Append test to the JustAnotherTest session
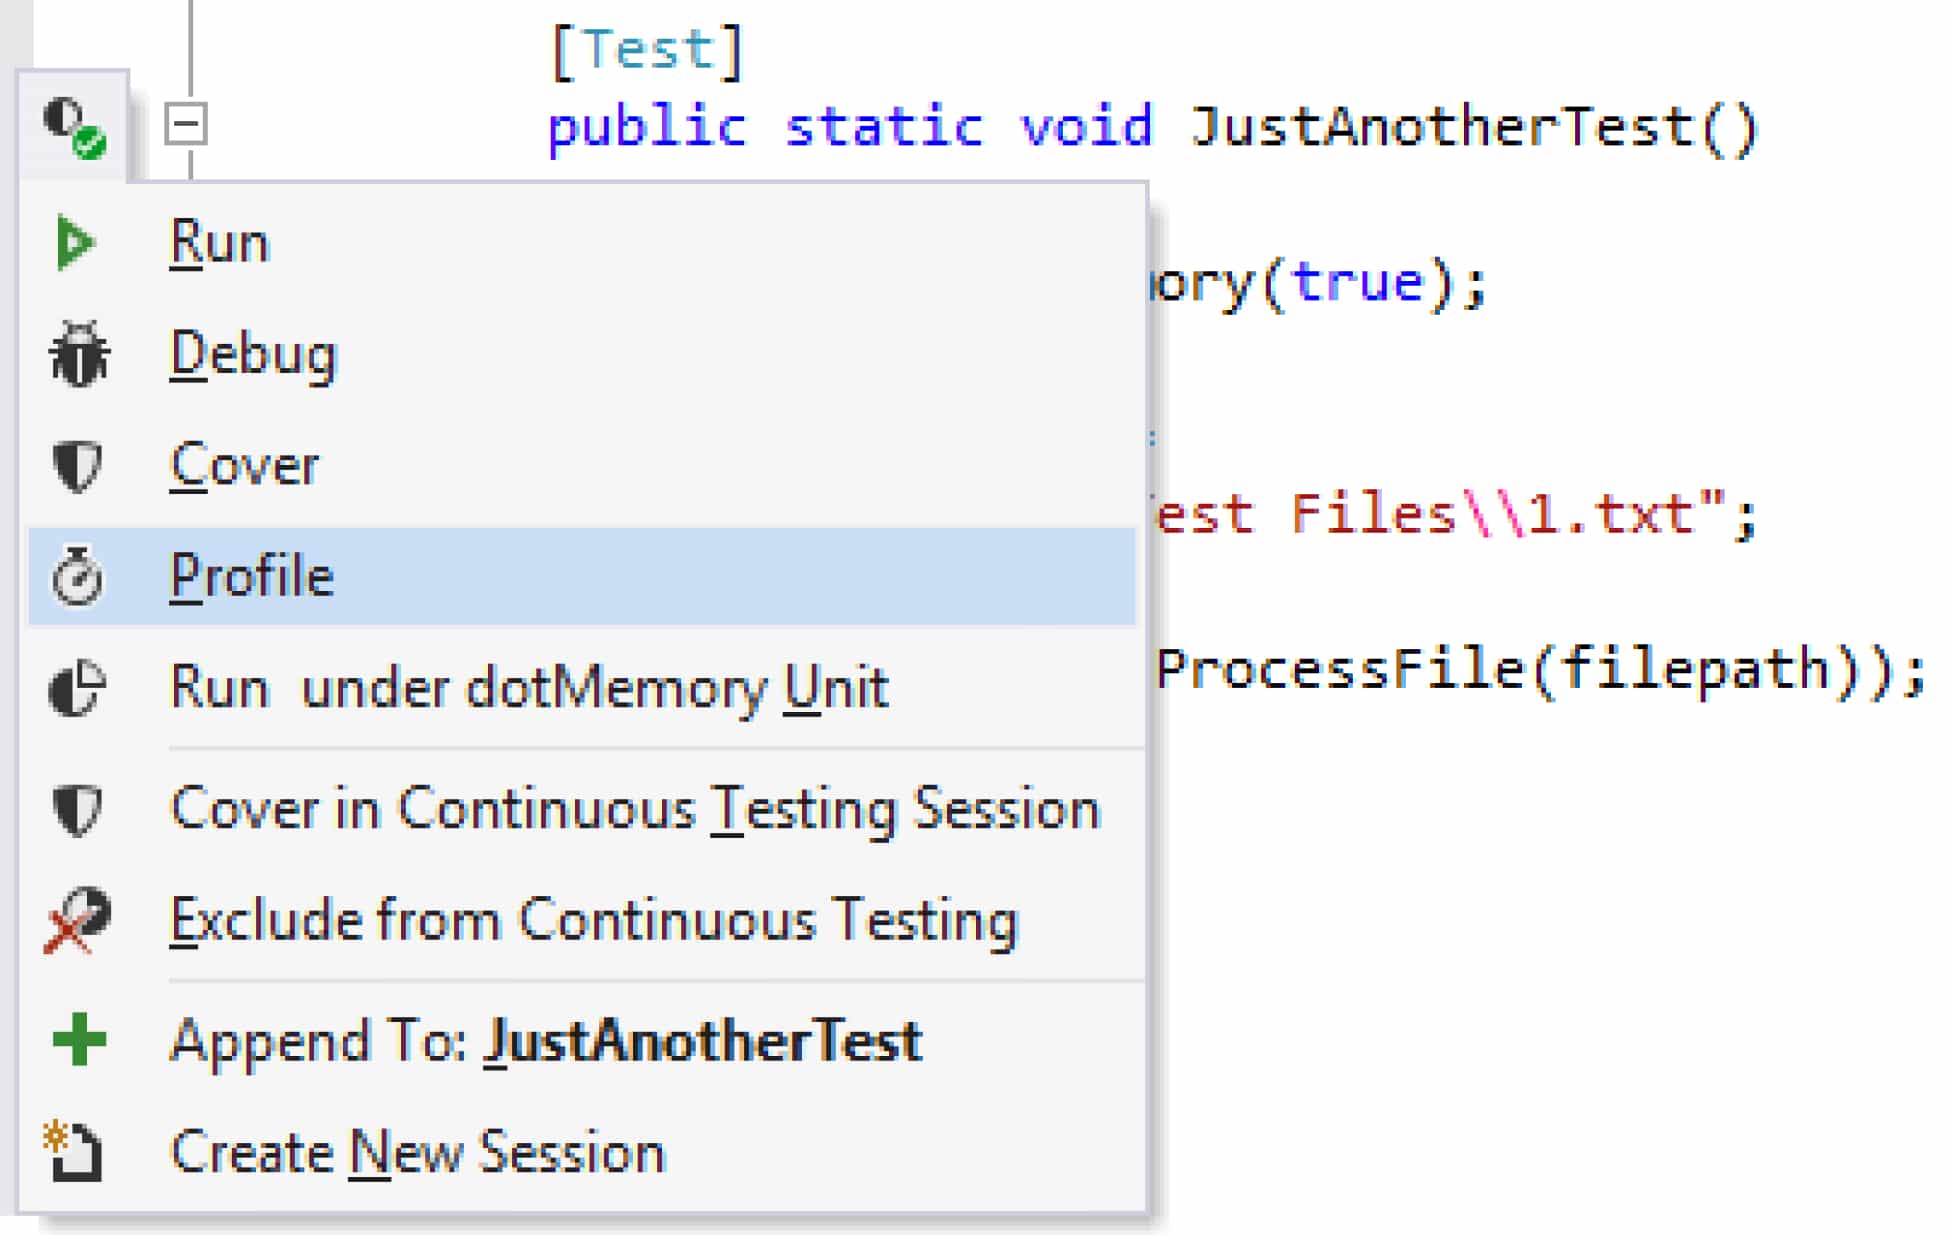This screenshot has height=1240, width=1952. tap(546, 1040)
